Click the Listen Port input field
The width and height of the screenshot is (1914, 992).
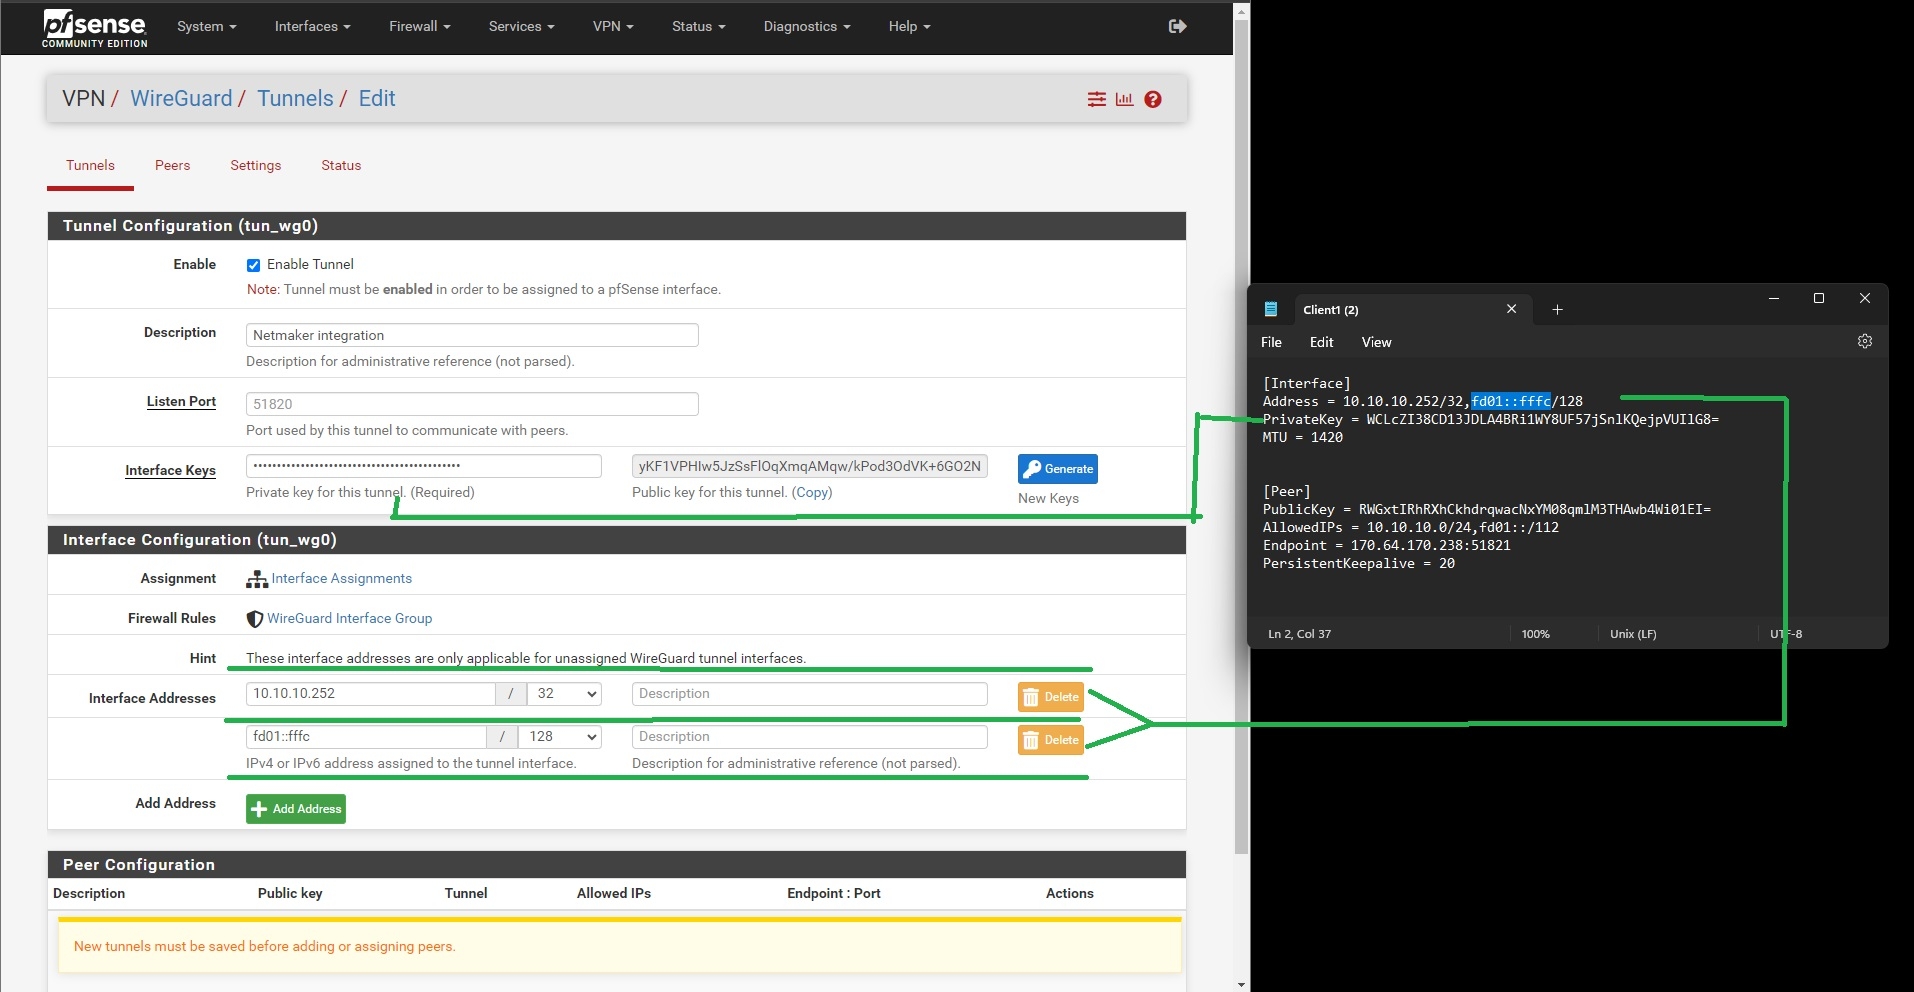pyautogui.click(x=472, y=404)
